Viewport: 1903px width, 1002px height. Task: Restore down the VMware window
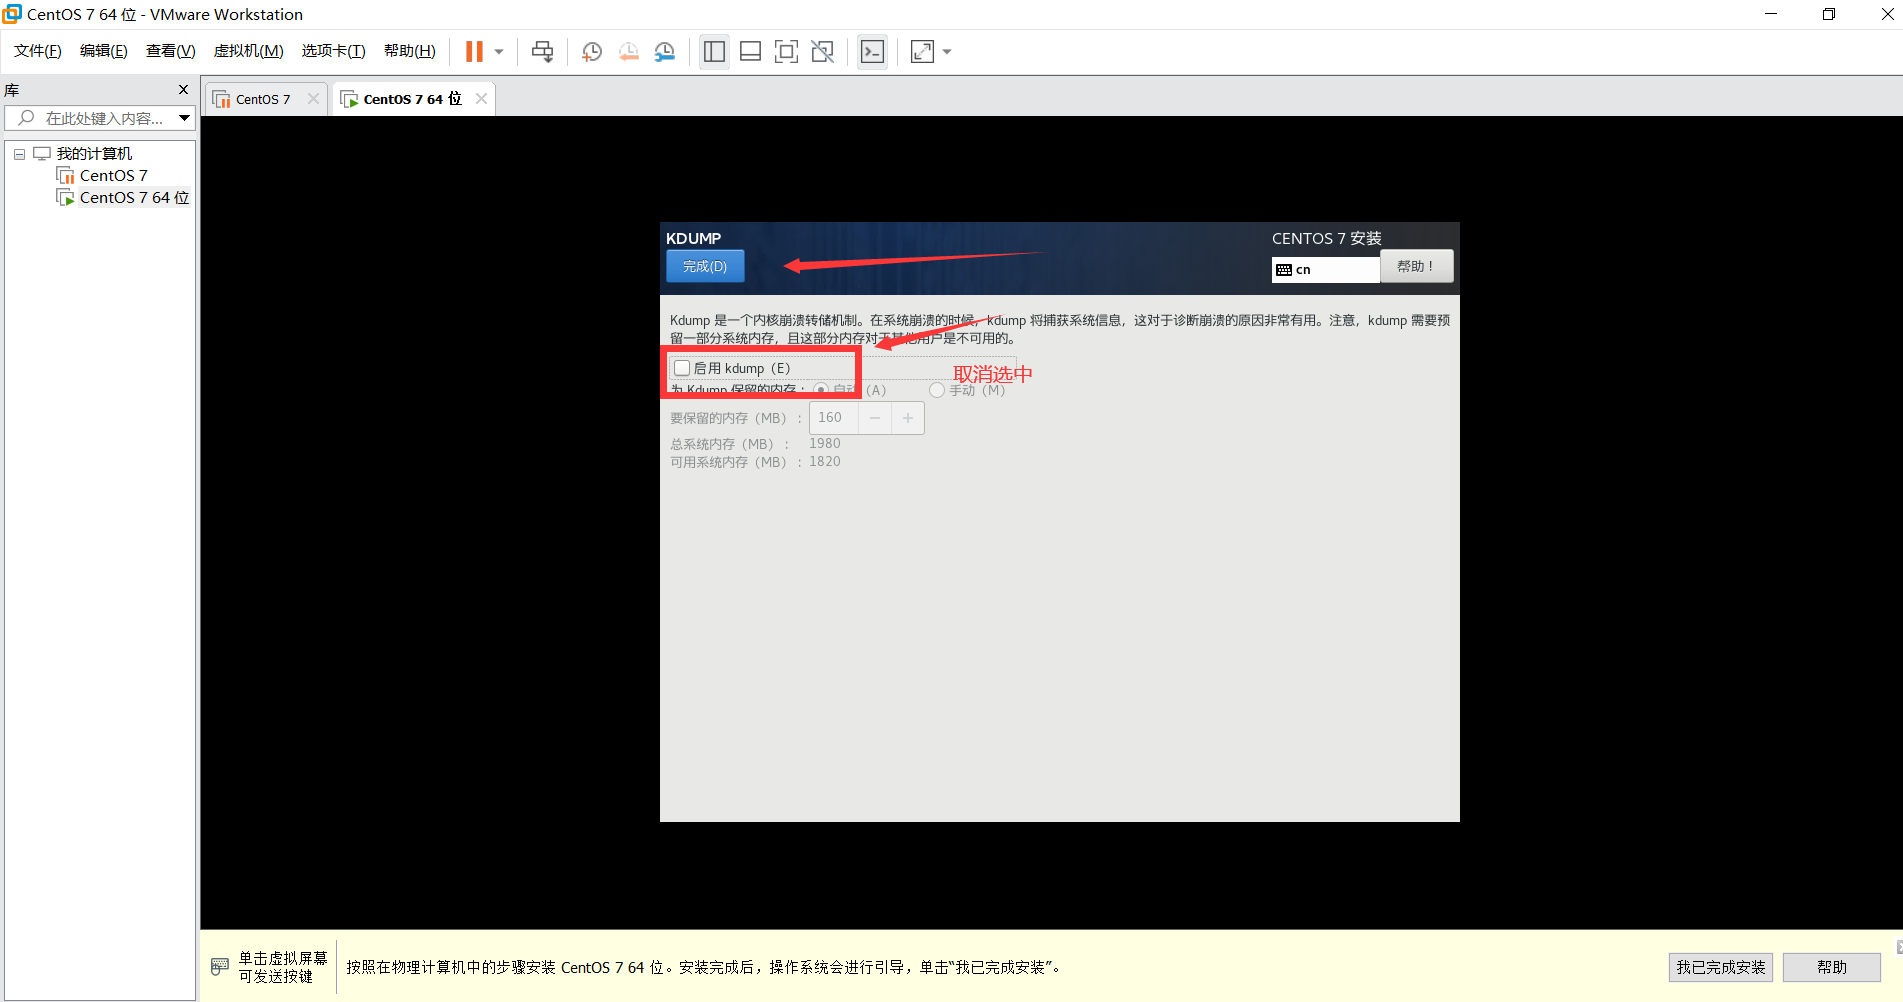pyautogui.click(x=1829, y=14)
